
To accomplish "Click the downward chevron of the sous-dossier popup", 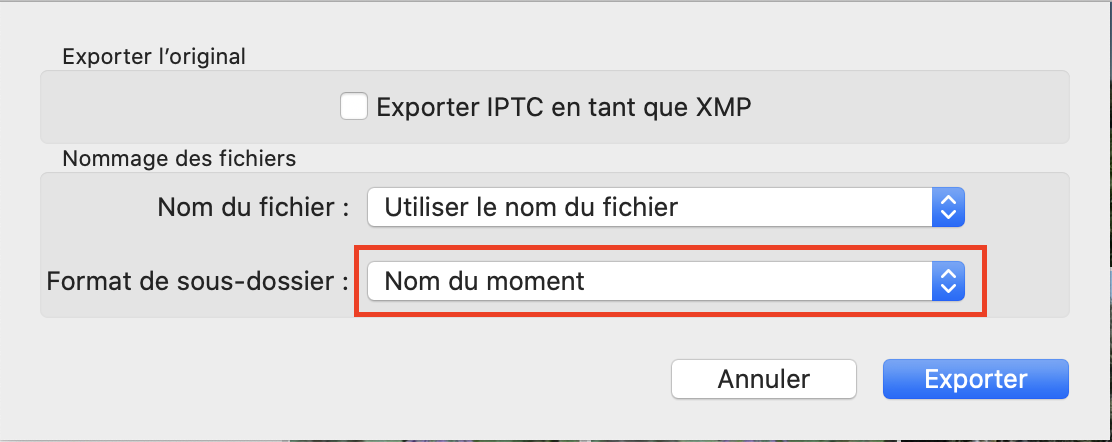I will coord(948,288).
